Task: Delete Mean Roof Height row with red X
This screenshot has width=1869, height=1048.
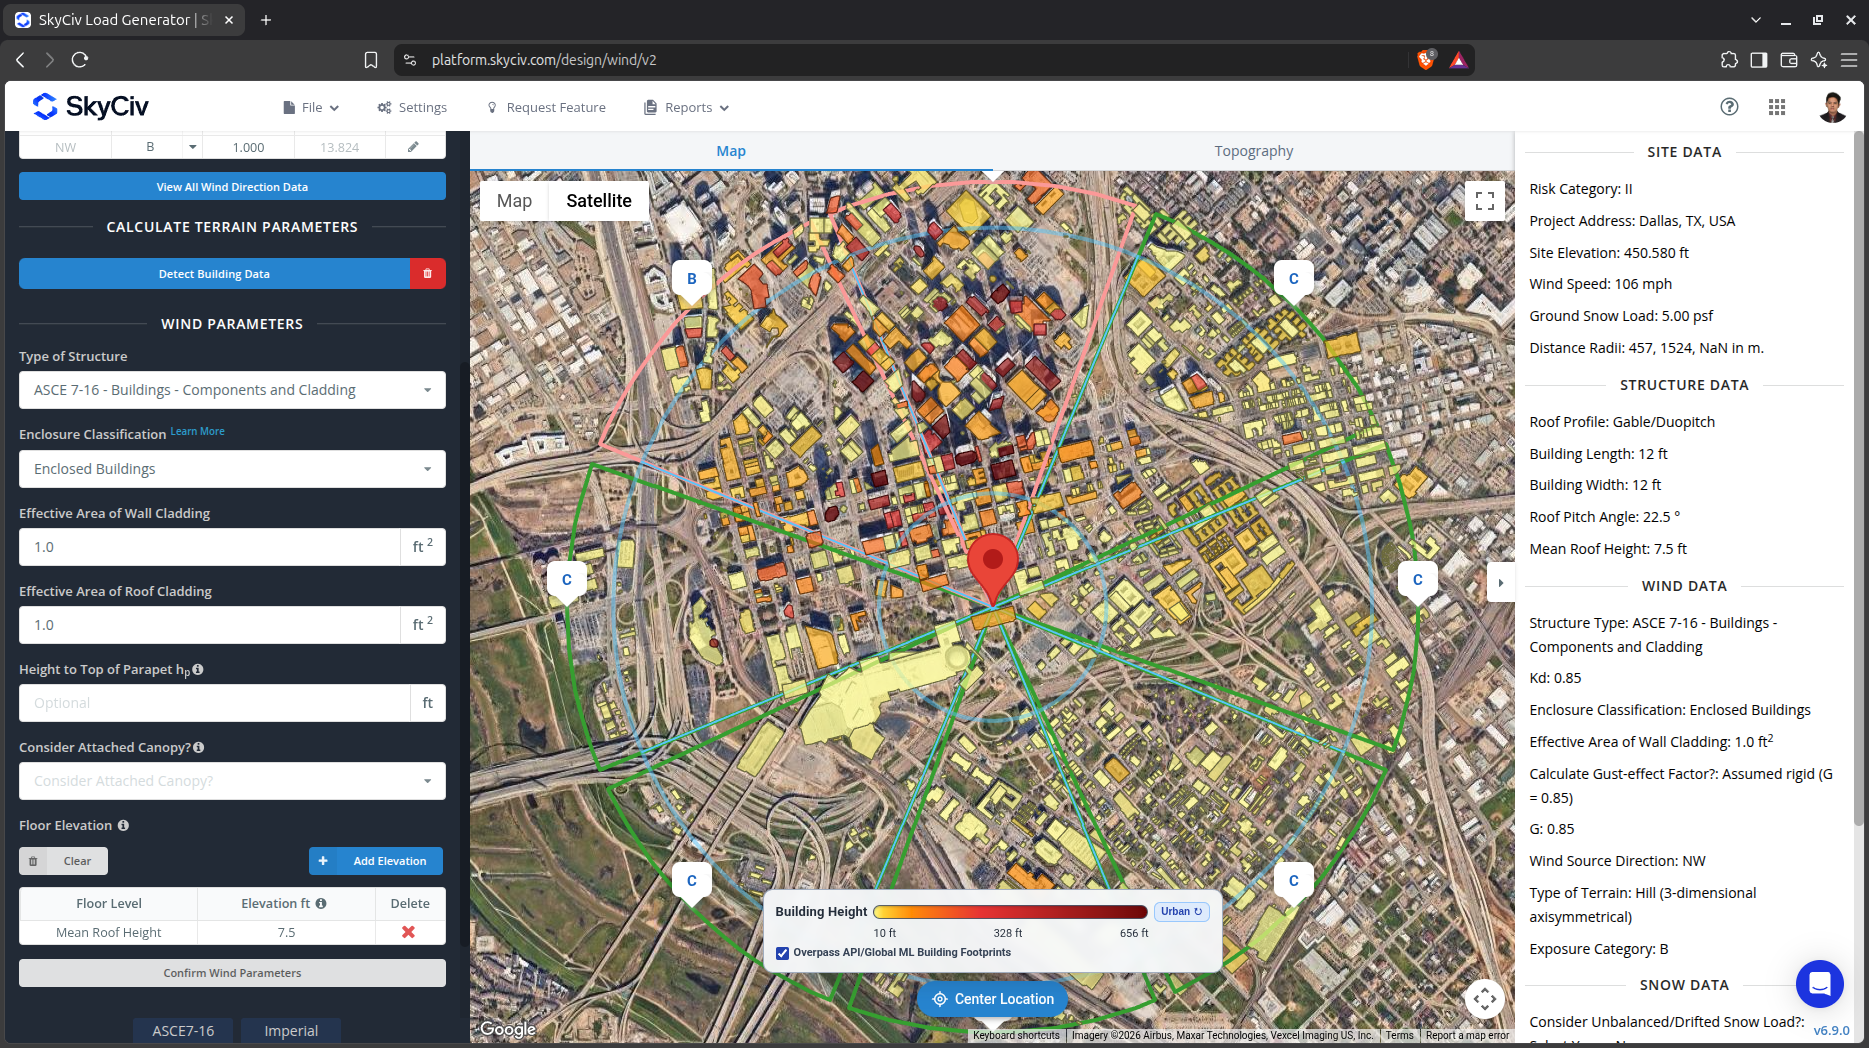Action: [408, 932]
